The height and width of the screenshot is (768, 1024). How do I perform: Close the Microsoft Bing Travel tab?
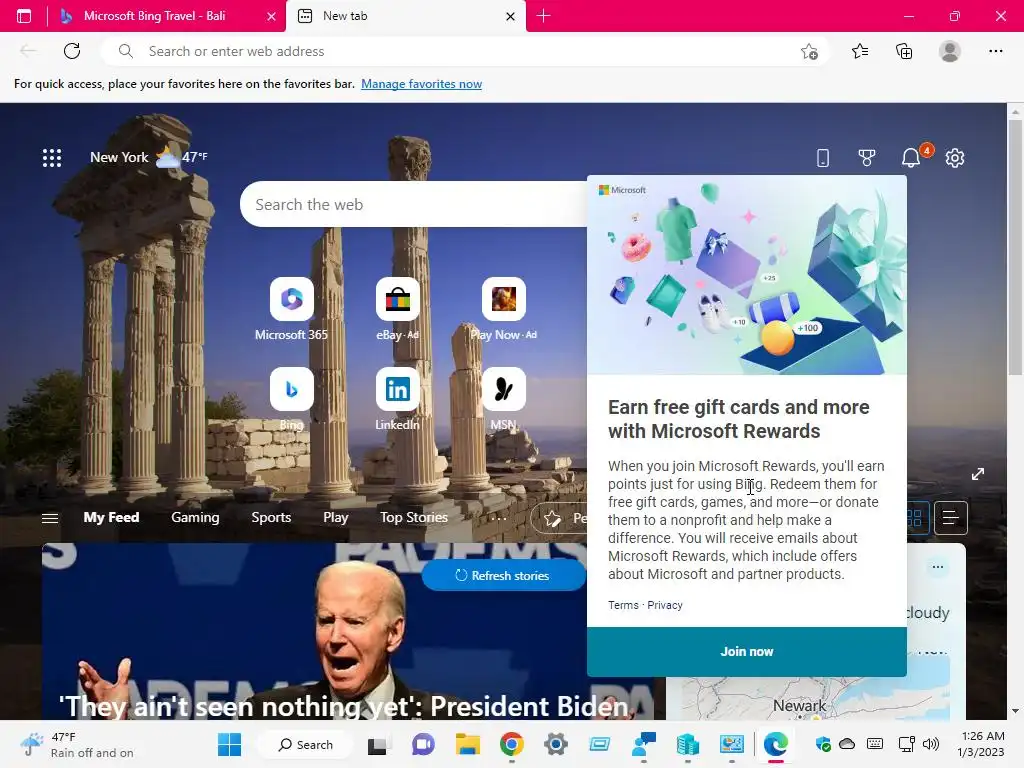click(x=271, y=16)
